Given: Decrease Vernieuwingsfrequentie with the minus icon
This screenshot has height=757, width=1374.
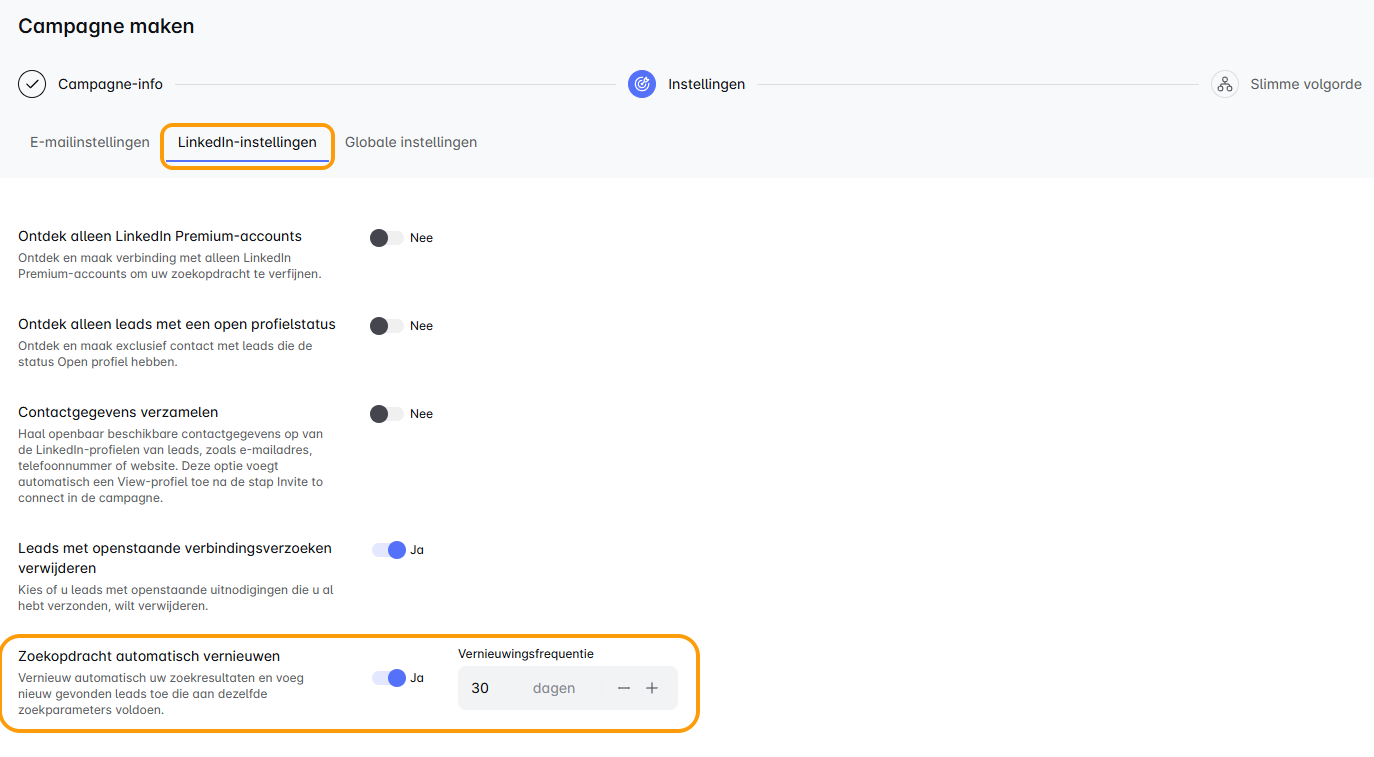Looking at the screenshot, I should click(x=624, y=688).
